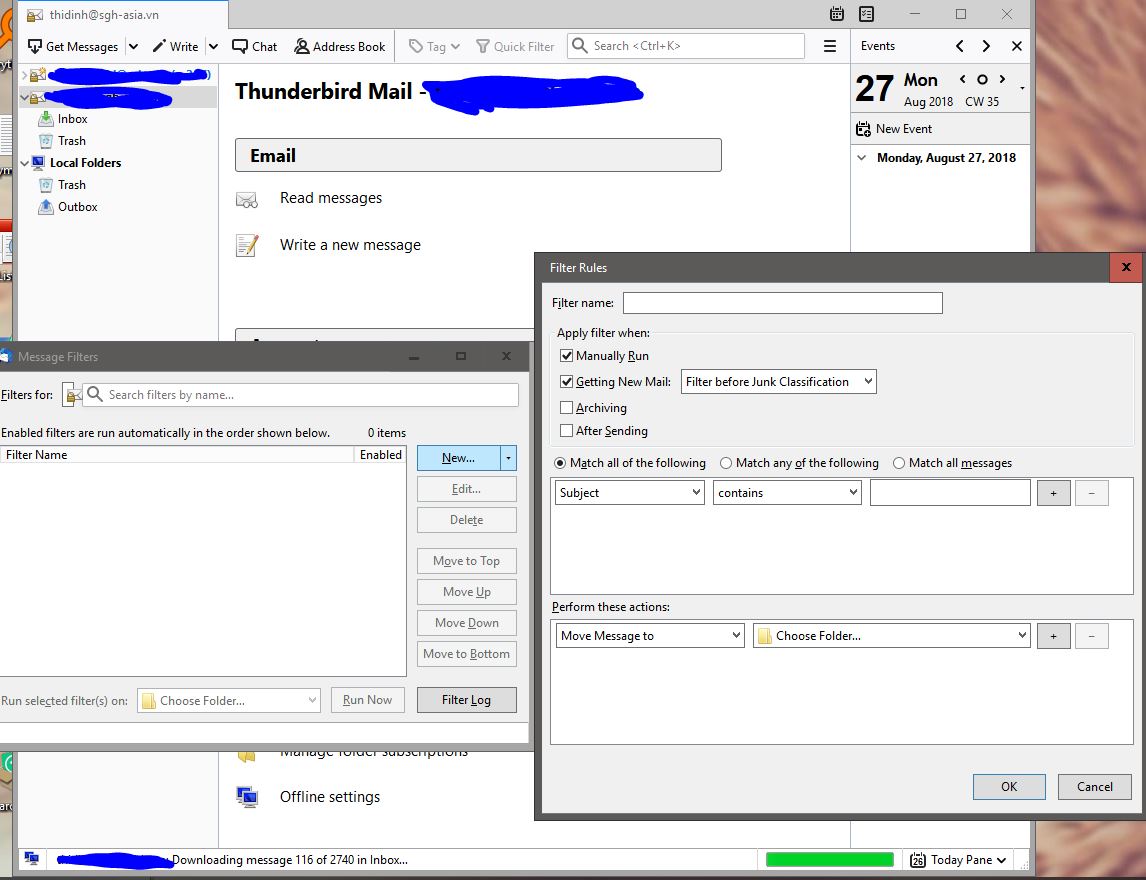1146x880 pixels.
Task: Click the Outbox folder icon
Action: click(x=45, y=207)
